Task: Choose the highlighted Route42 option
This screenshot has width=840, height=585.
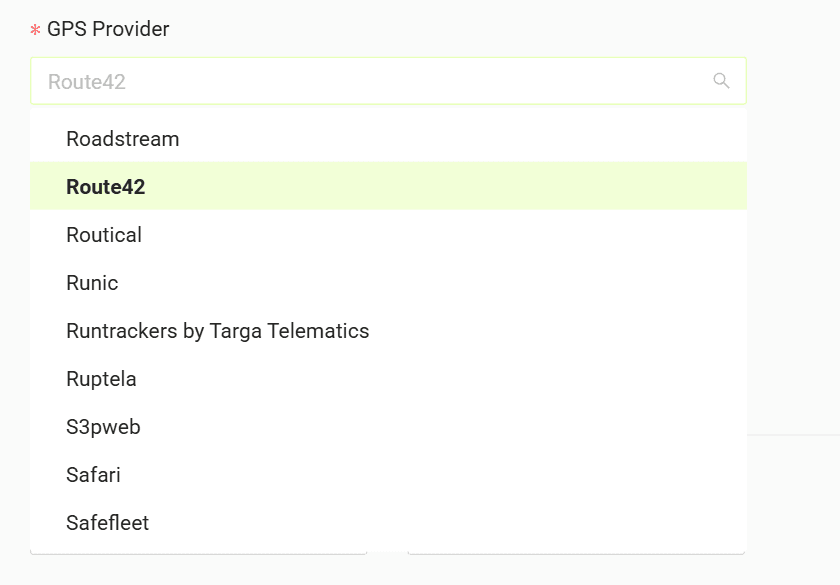Action: pos(388,186)
